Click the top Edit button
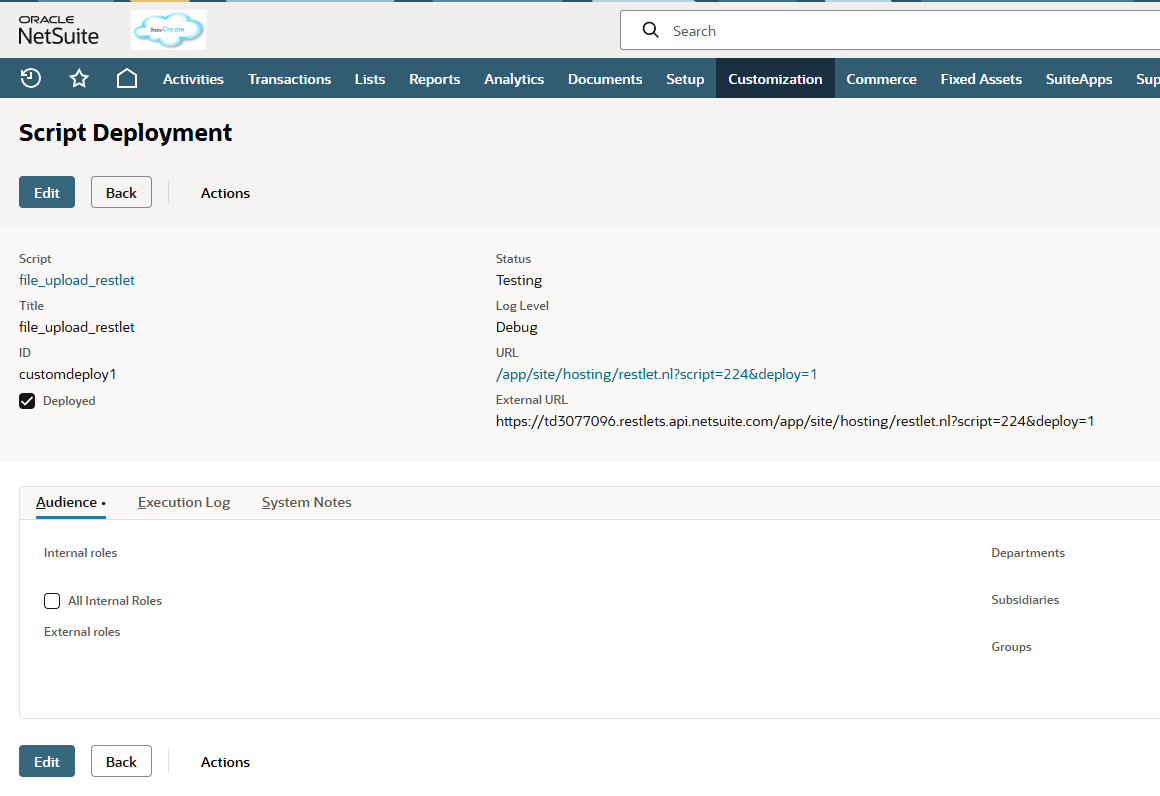Image resolution: width=1160 pixels, height=796 pixels. point(47,193)
